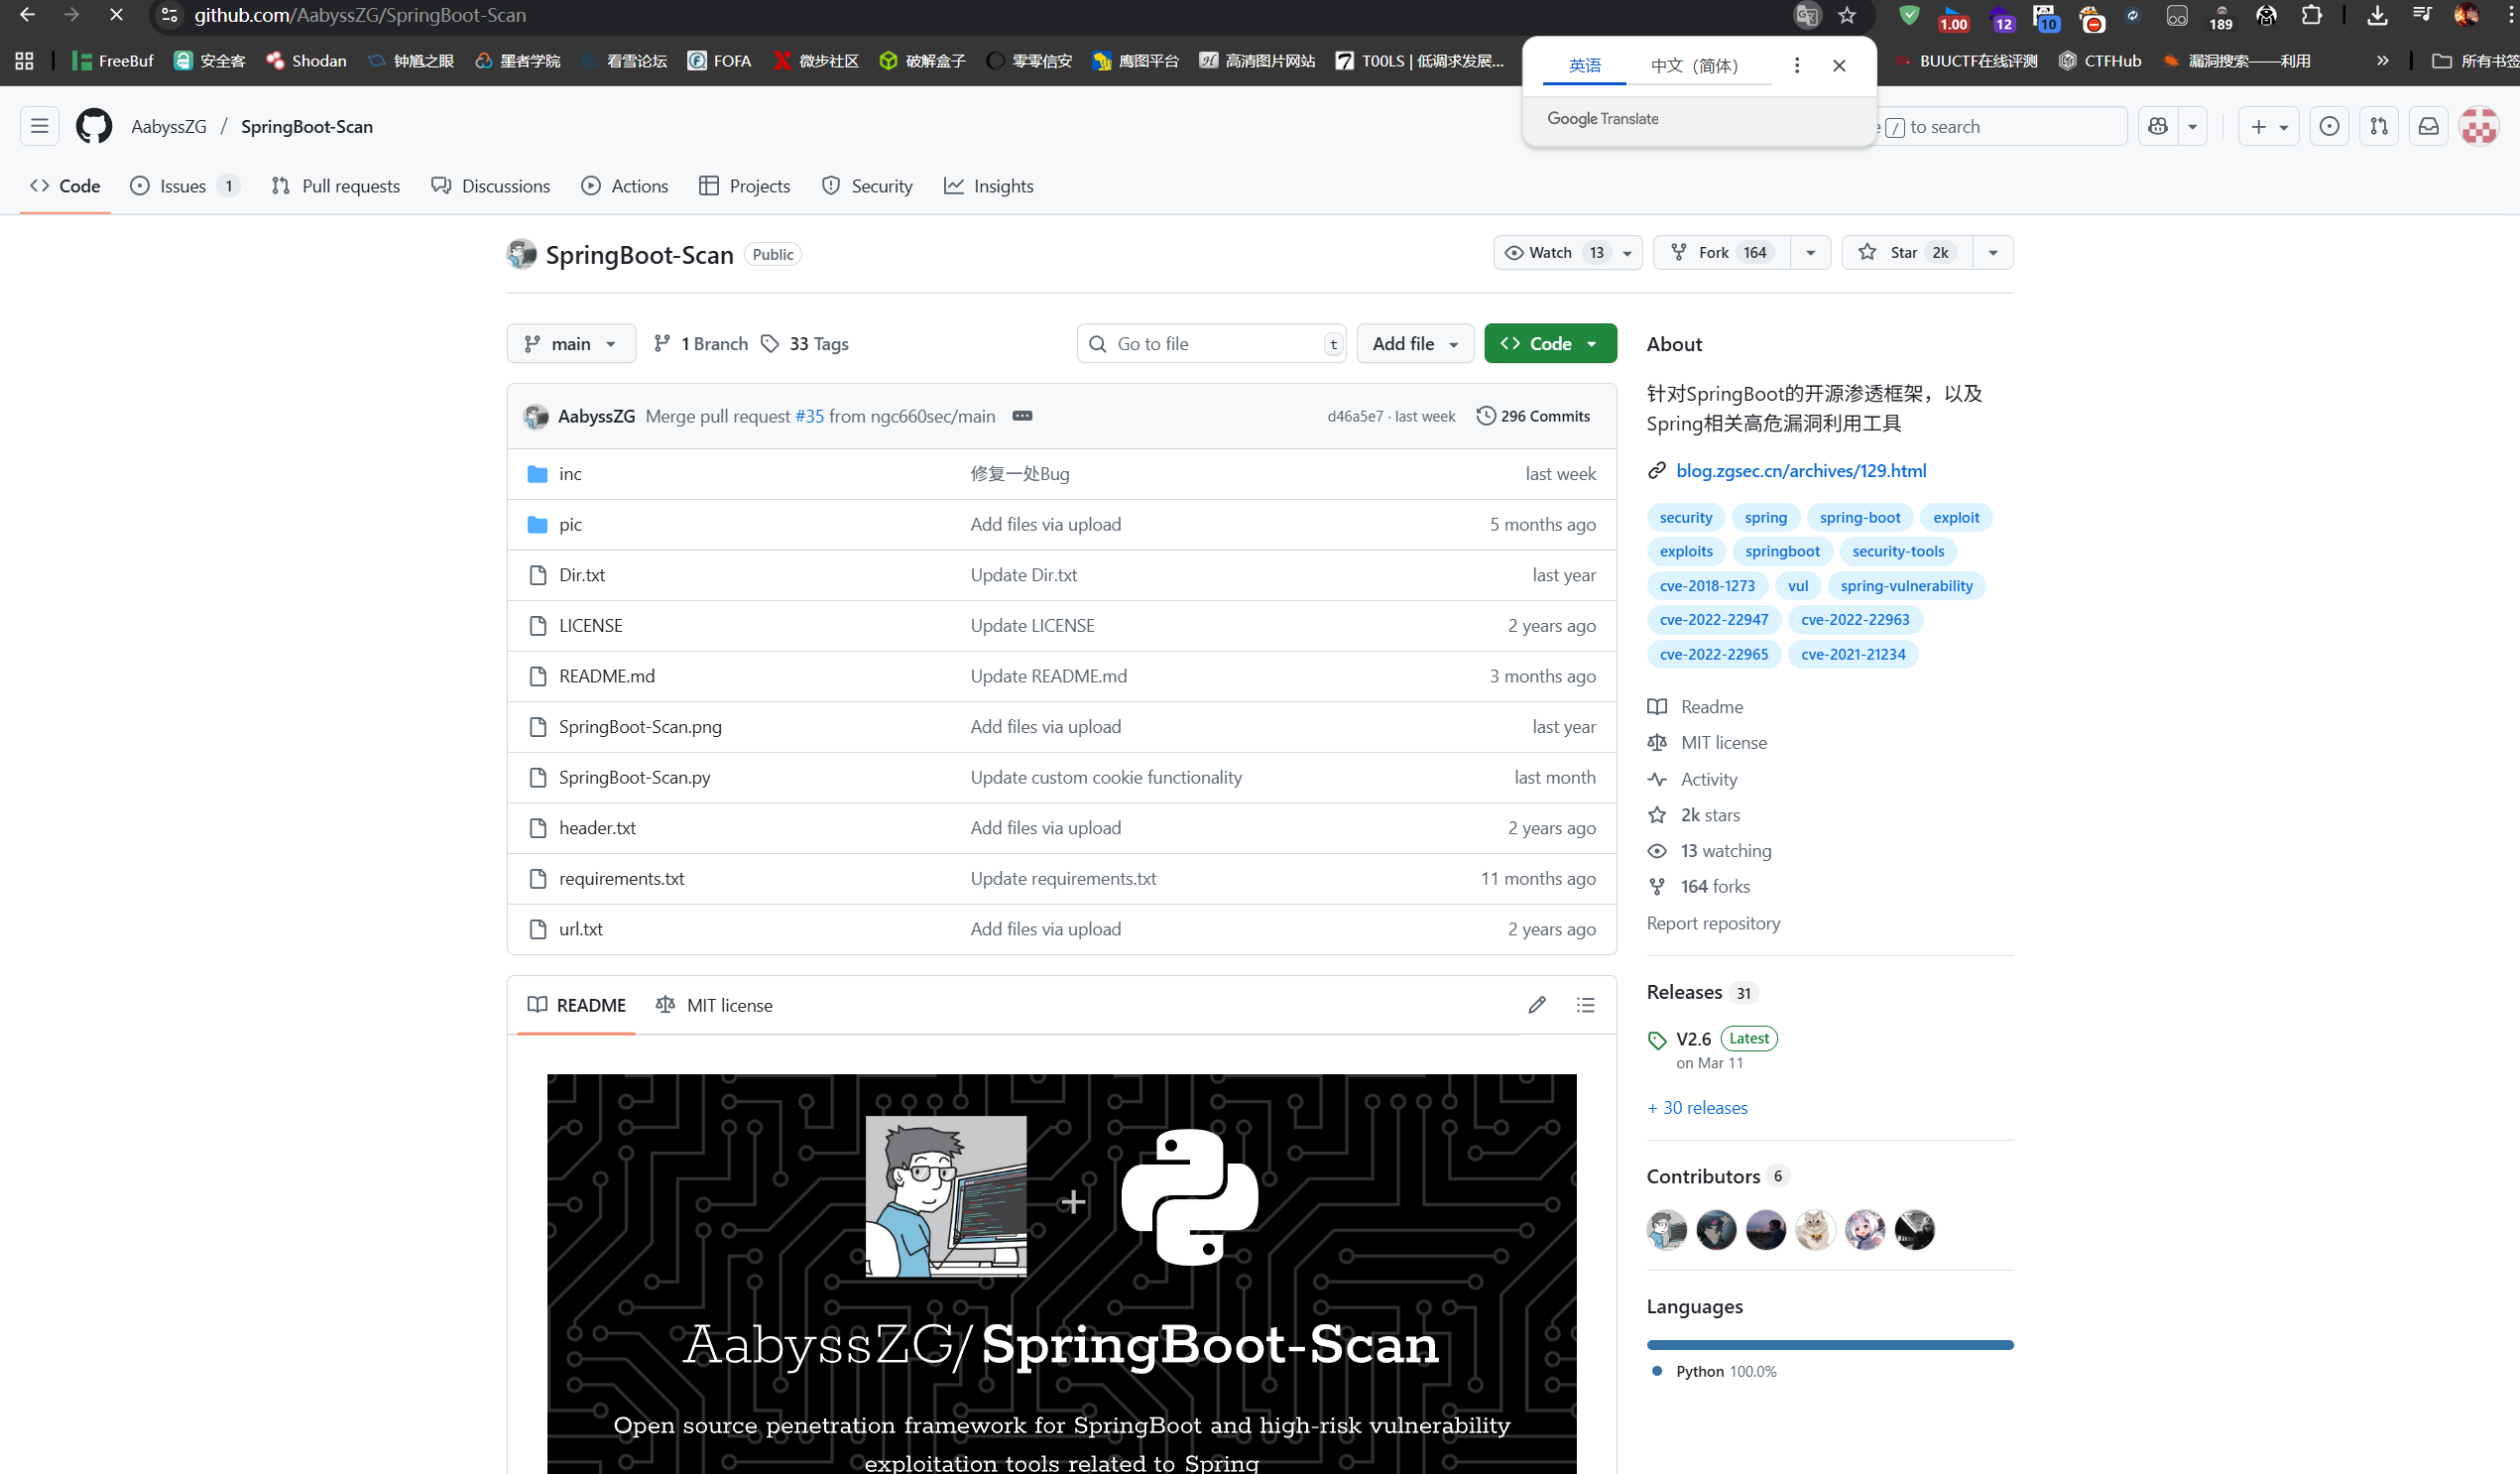Click the Go to file search field
The height and width of the screenshot is (1474, 2520).
[1210, 344]
